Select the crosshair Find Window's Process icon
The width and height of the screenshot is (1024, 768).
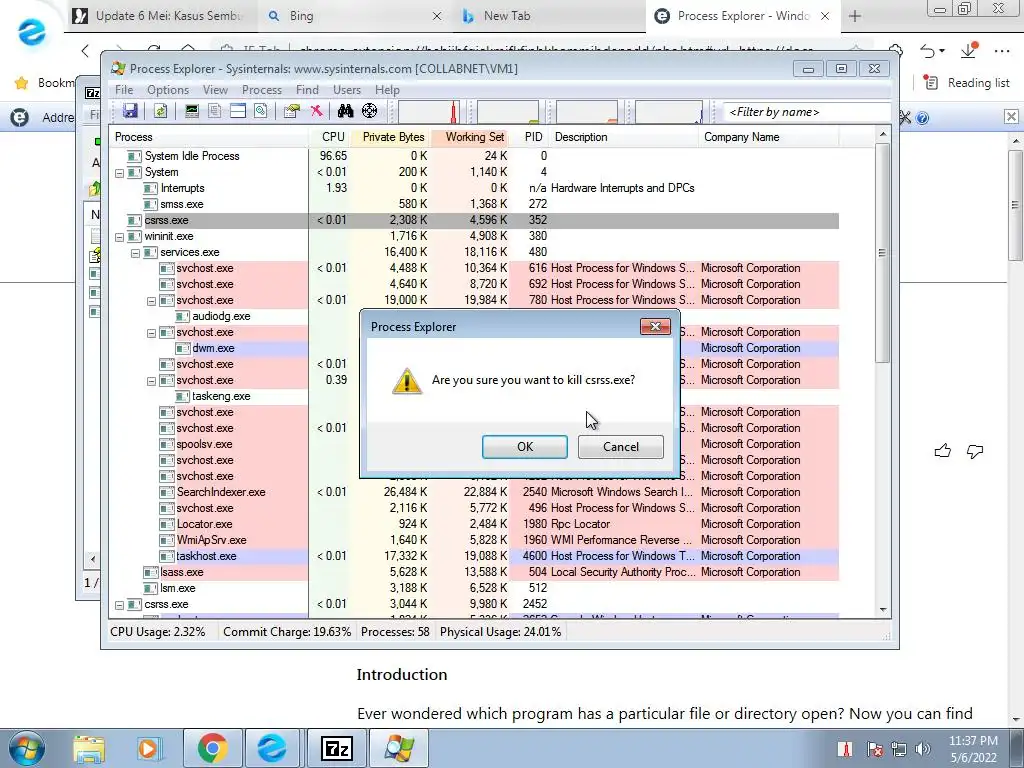[x=370, y=111]
